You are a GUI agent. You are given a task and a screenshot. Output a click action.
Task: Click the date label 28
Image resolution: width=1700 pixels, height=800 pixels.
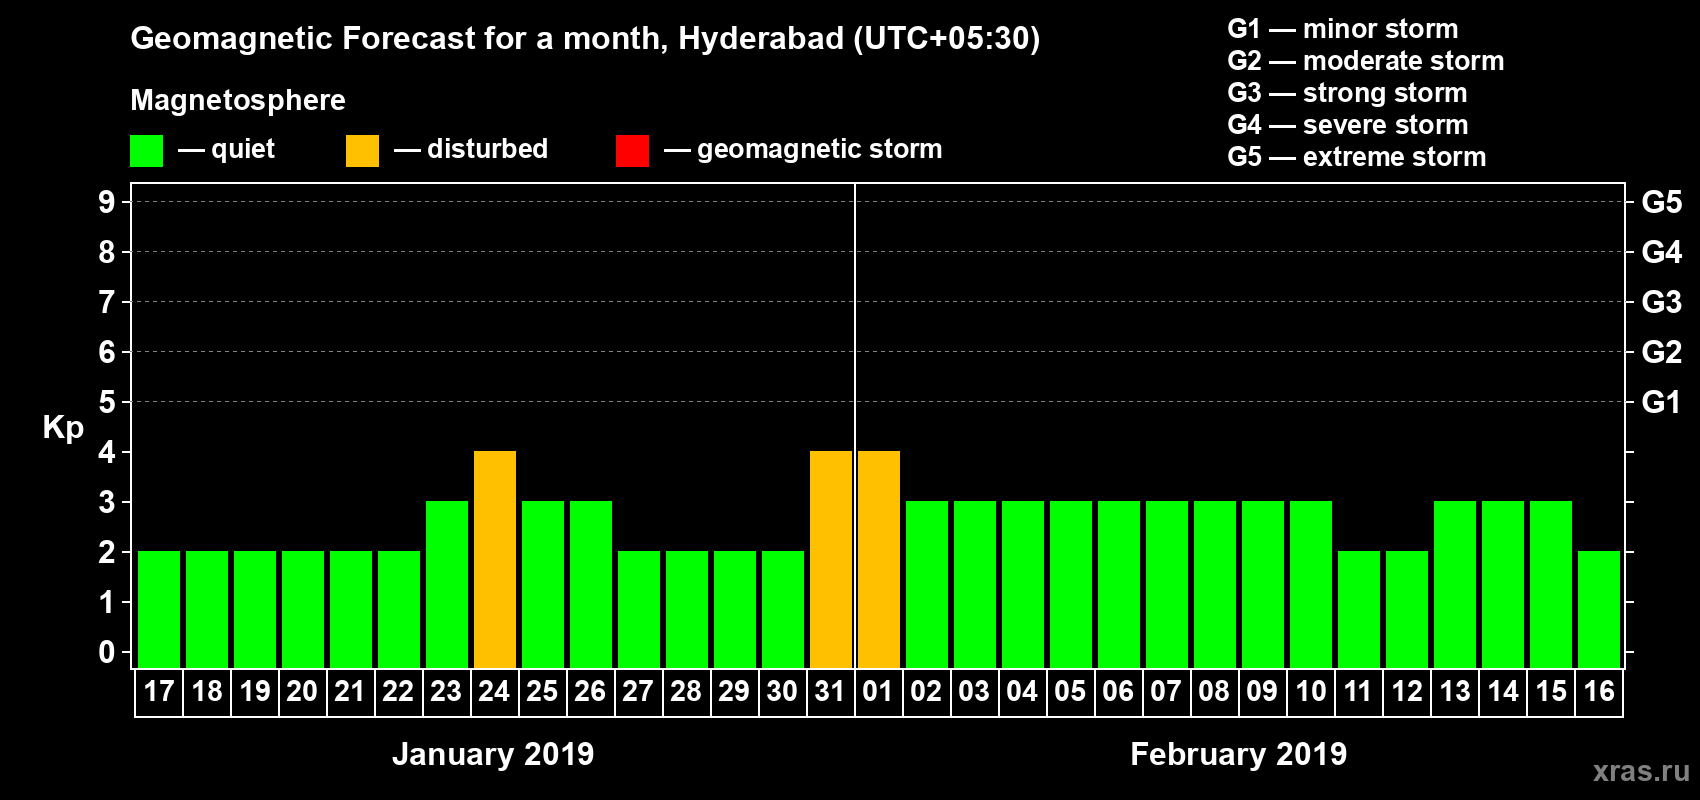(x=686, y=691)
